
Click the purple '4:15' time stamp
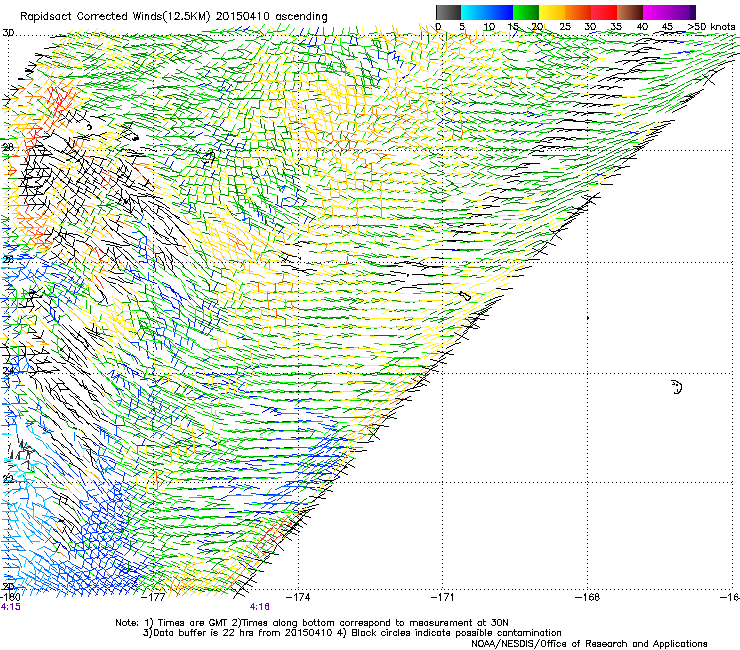point(10,607)
